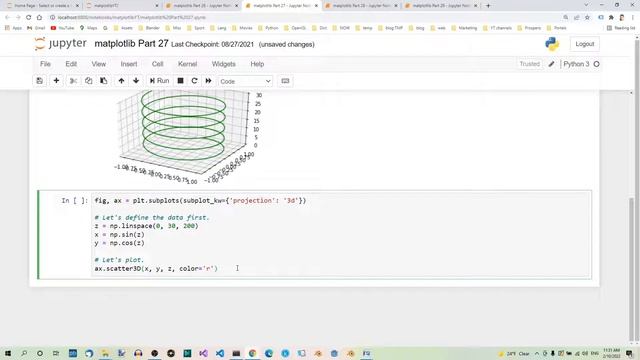640x360 pixels.
Task: Open the Help menu
Action: click(x=257, y=64)
